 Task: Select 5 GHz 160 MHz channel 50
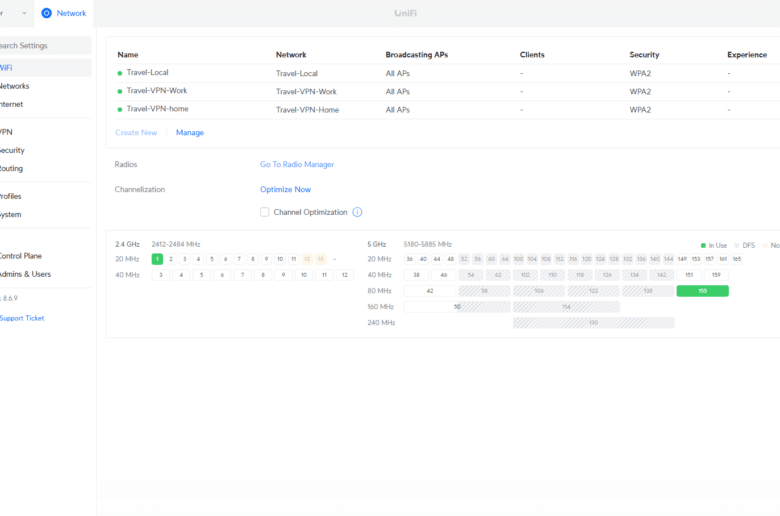click(457, 307)
